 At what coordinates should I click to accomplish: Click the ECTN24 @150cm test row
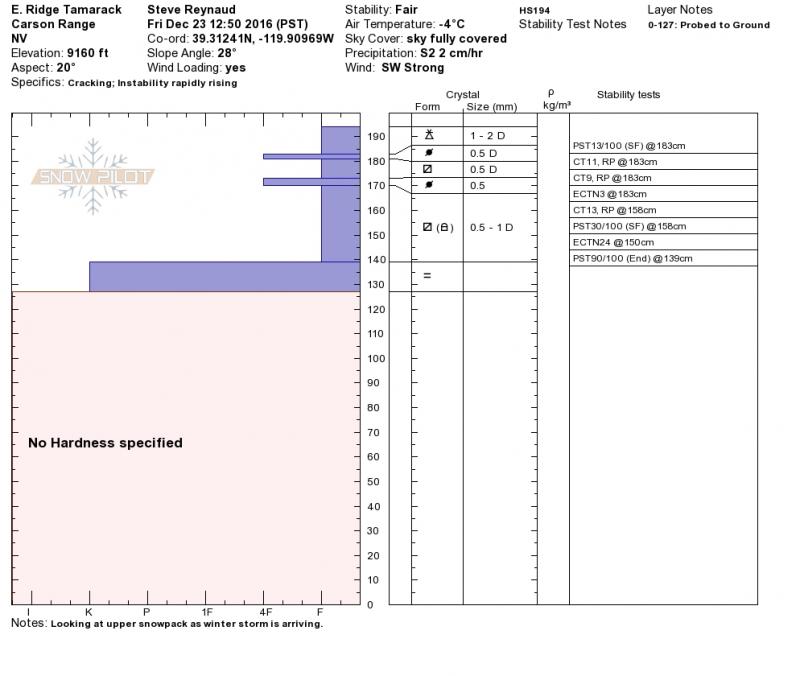tap(612, 242)
